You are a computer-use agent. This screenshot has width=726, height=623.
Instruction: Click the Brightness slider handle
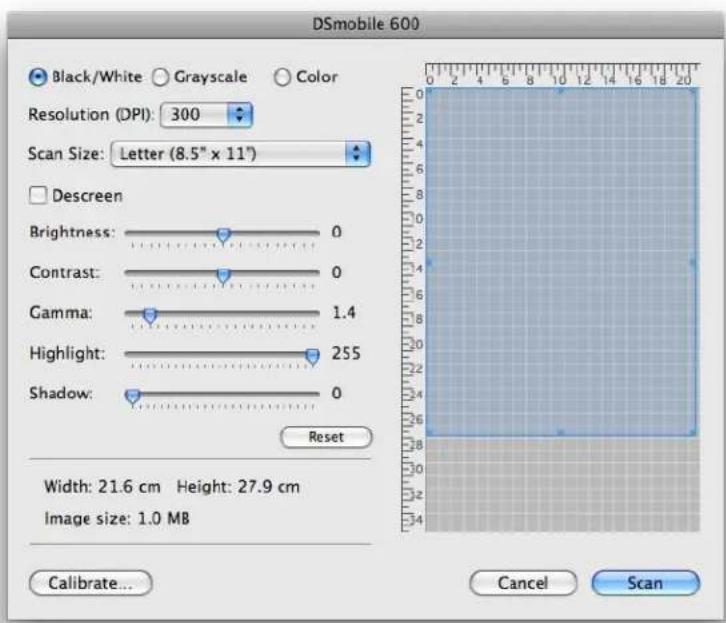pyautogui.click(x=223, y=235)
